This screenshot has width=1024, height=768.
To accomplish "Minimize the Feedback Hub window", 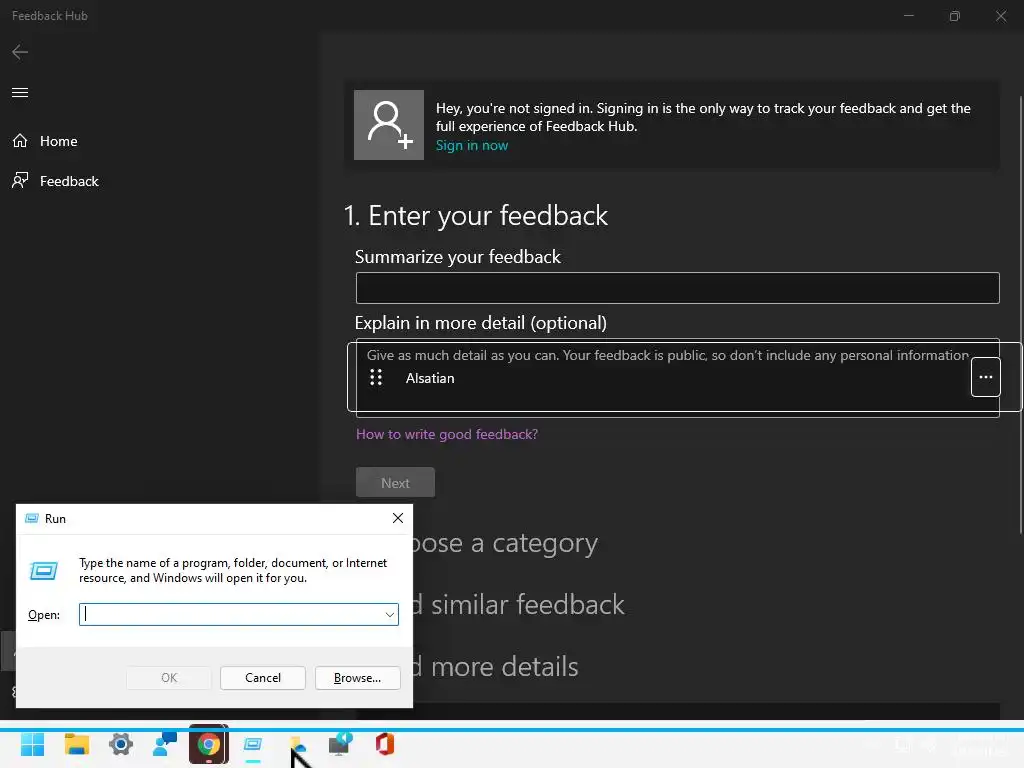I will (908, 16).
